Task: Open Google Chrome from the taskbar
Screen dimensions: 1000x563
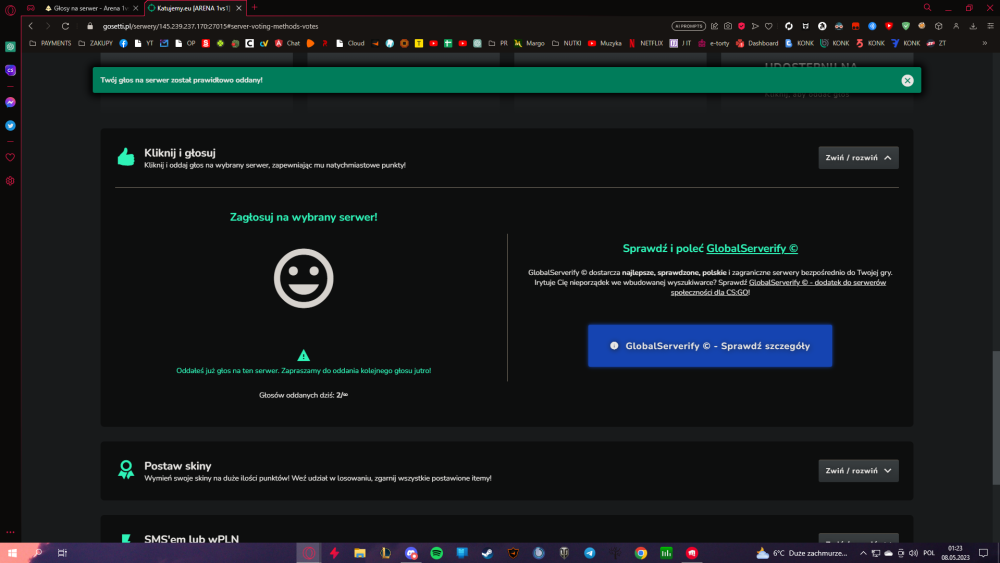Action: [641, 553]
